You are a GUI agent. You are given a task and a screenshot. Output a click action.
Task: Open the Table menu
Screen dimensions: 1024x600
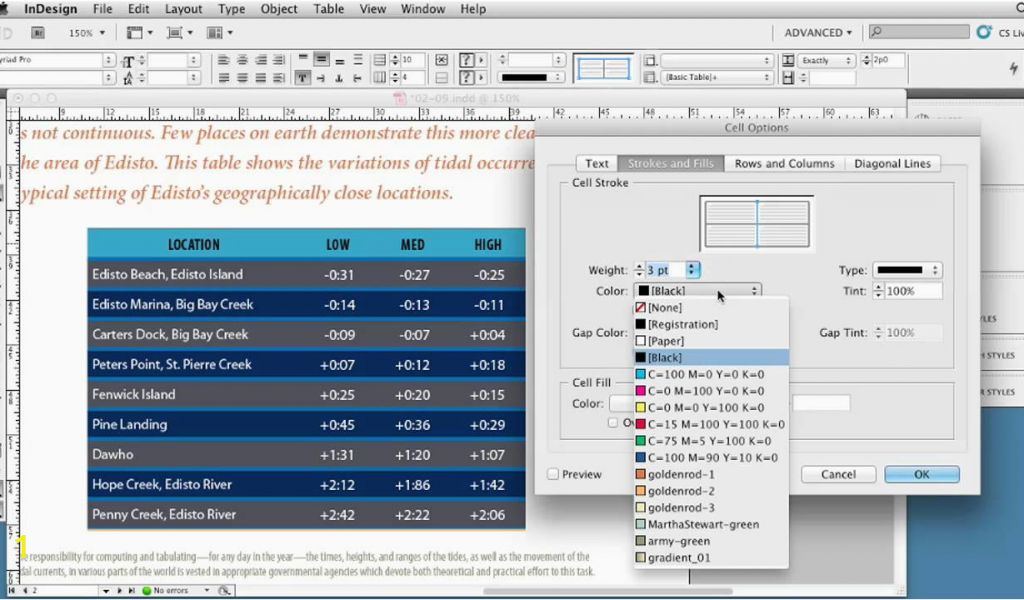click(x=328, y=9)
